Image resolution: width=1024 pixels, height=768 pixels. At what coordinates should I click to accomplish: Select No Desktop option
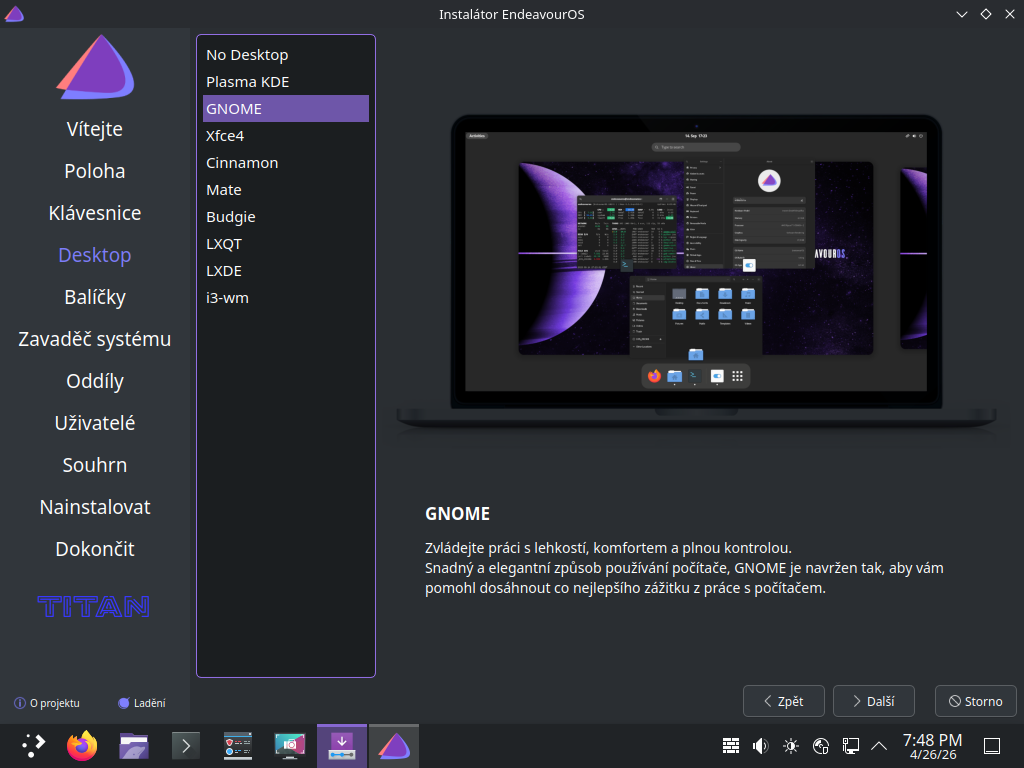click(247, 54)
